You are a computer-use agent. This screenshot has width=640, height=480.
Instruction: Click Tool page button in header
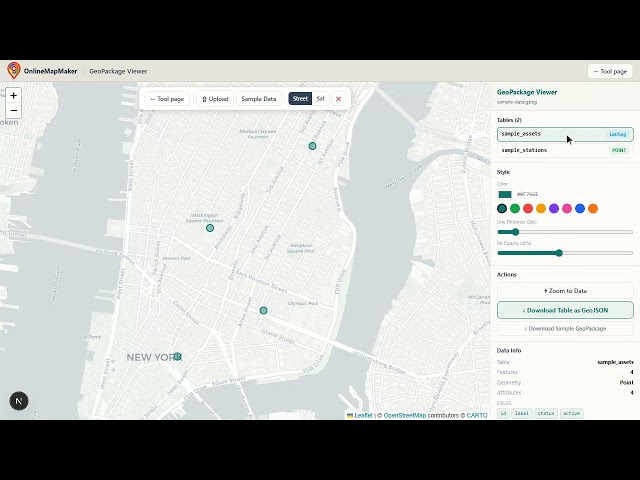610,71
